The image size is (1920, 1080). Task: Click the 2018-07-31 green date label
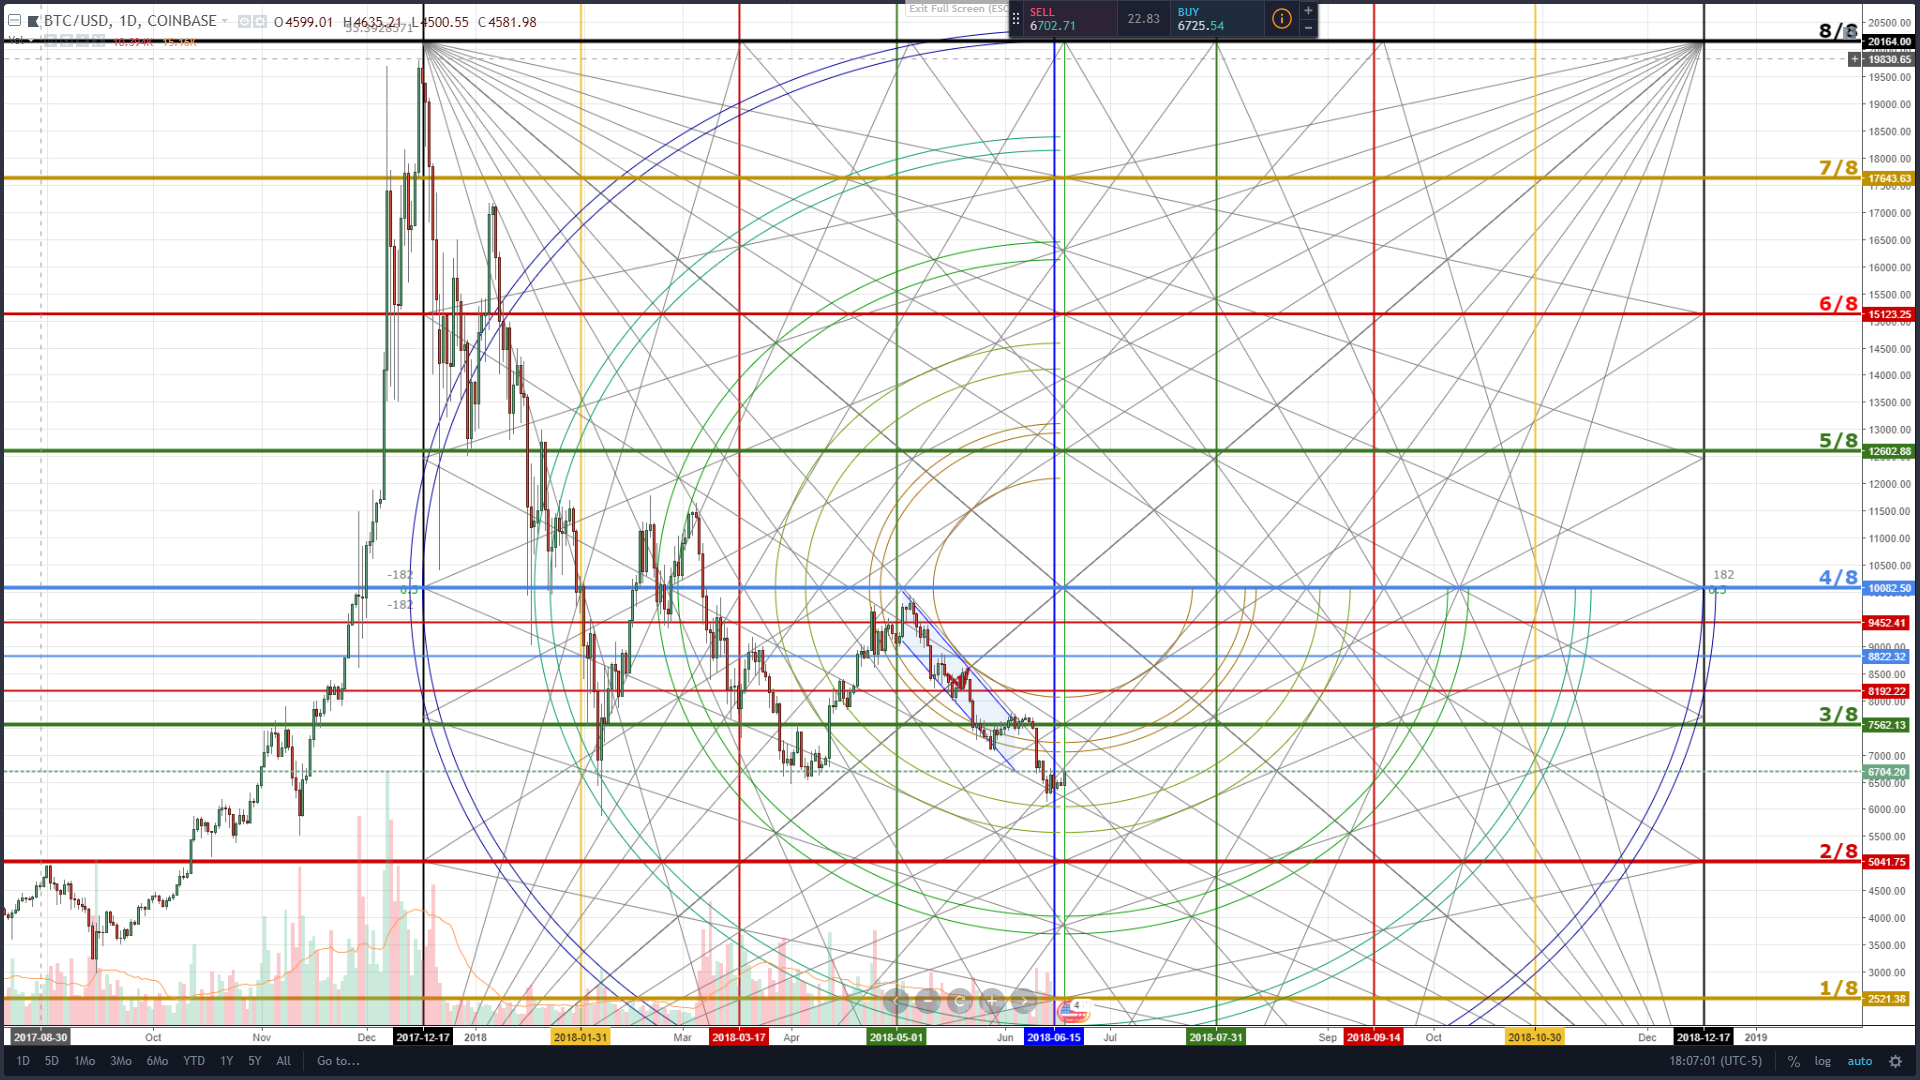[x=1216, y=1037]
